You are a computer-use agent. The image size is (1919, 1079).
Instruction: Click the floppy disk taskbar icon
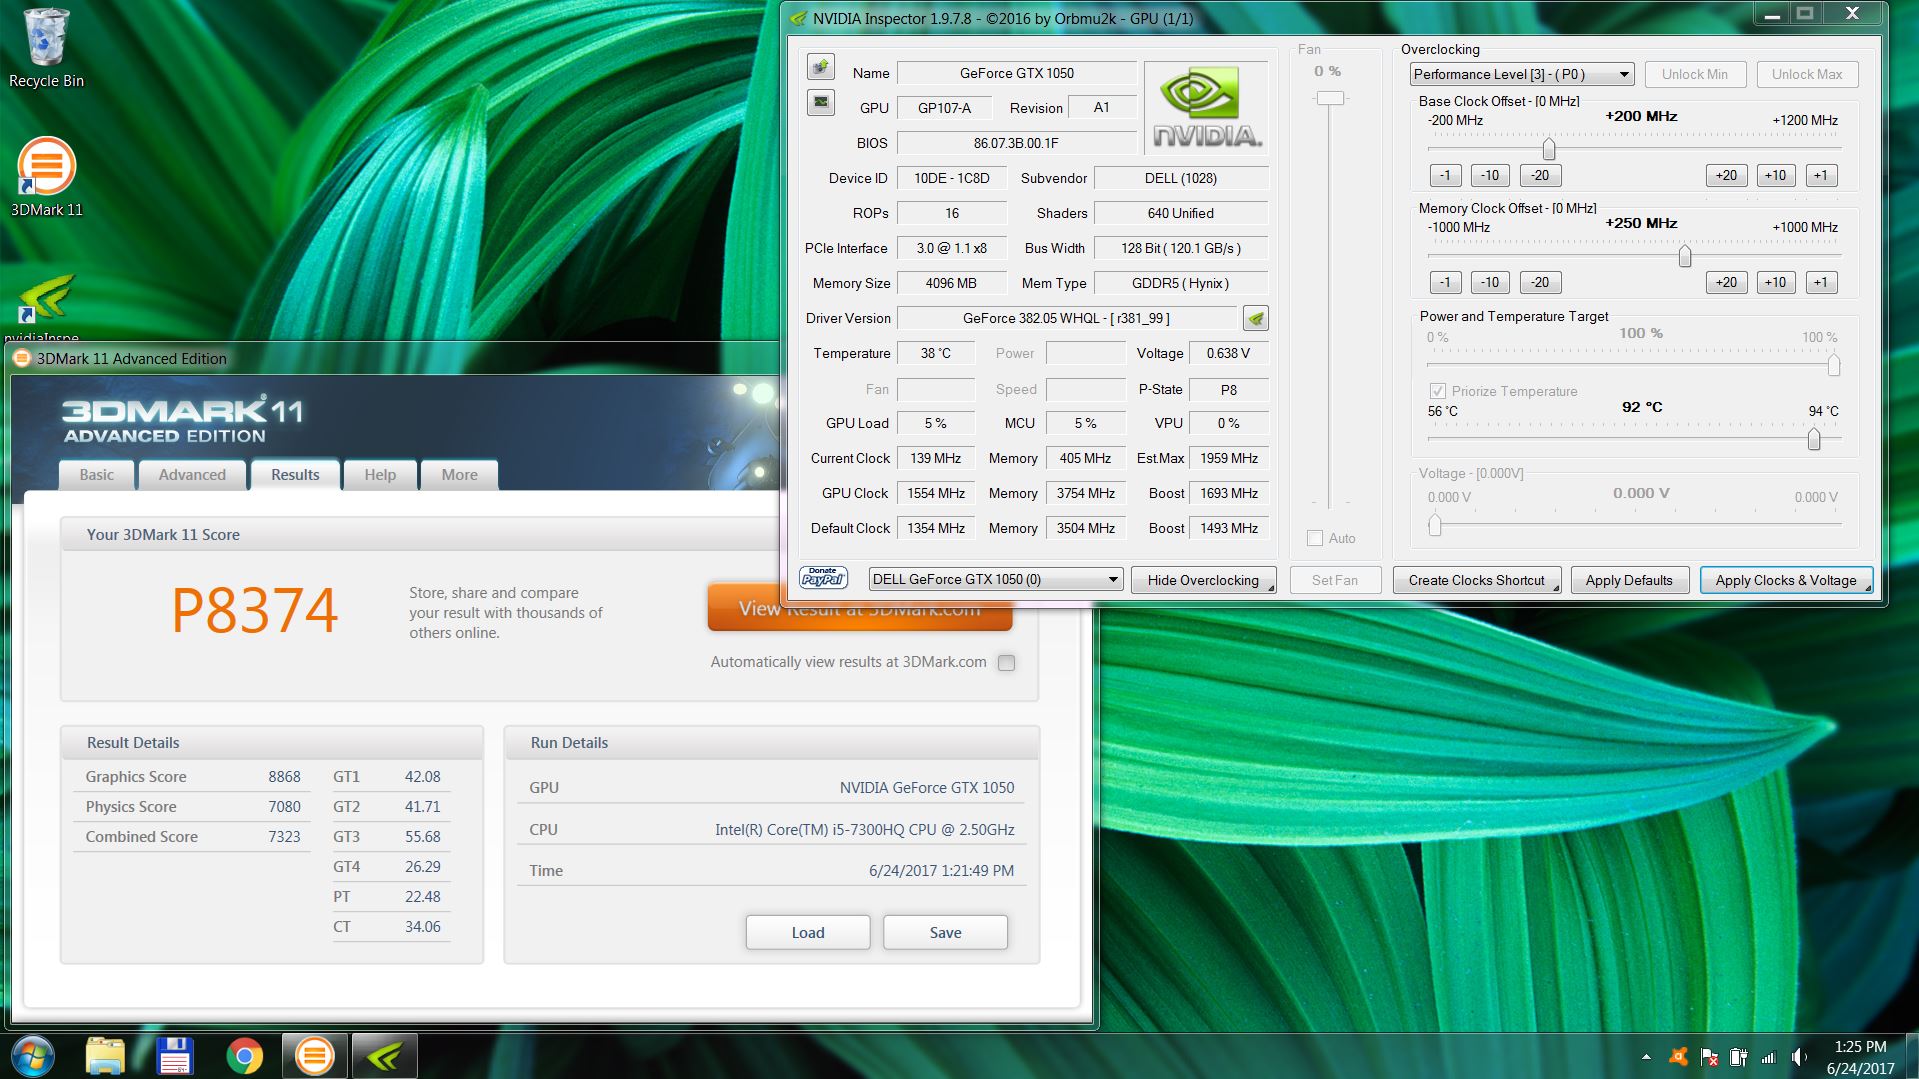click(x=175, y=1056)
